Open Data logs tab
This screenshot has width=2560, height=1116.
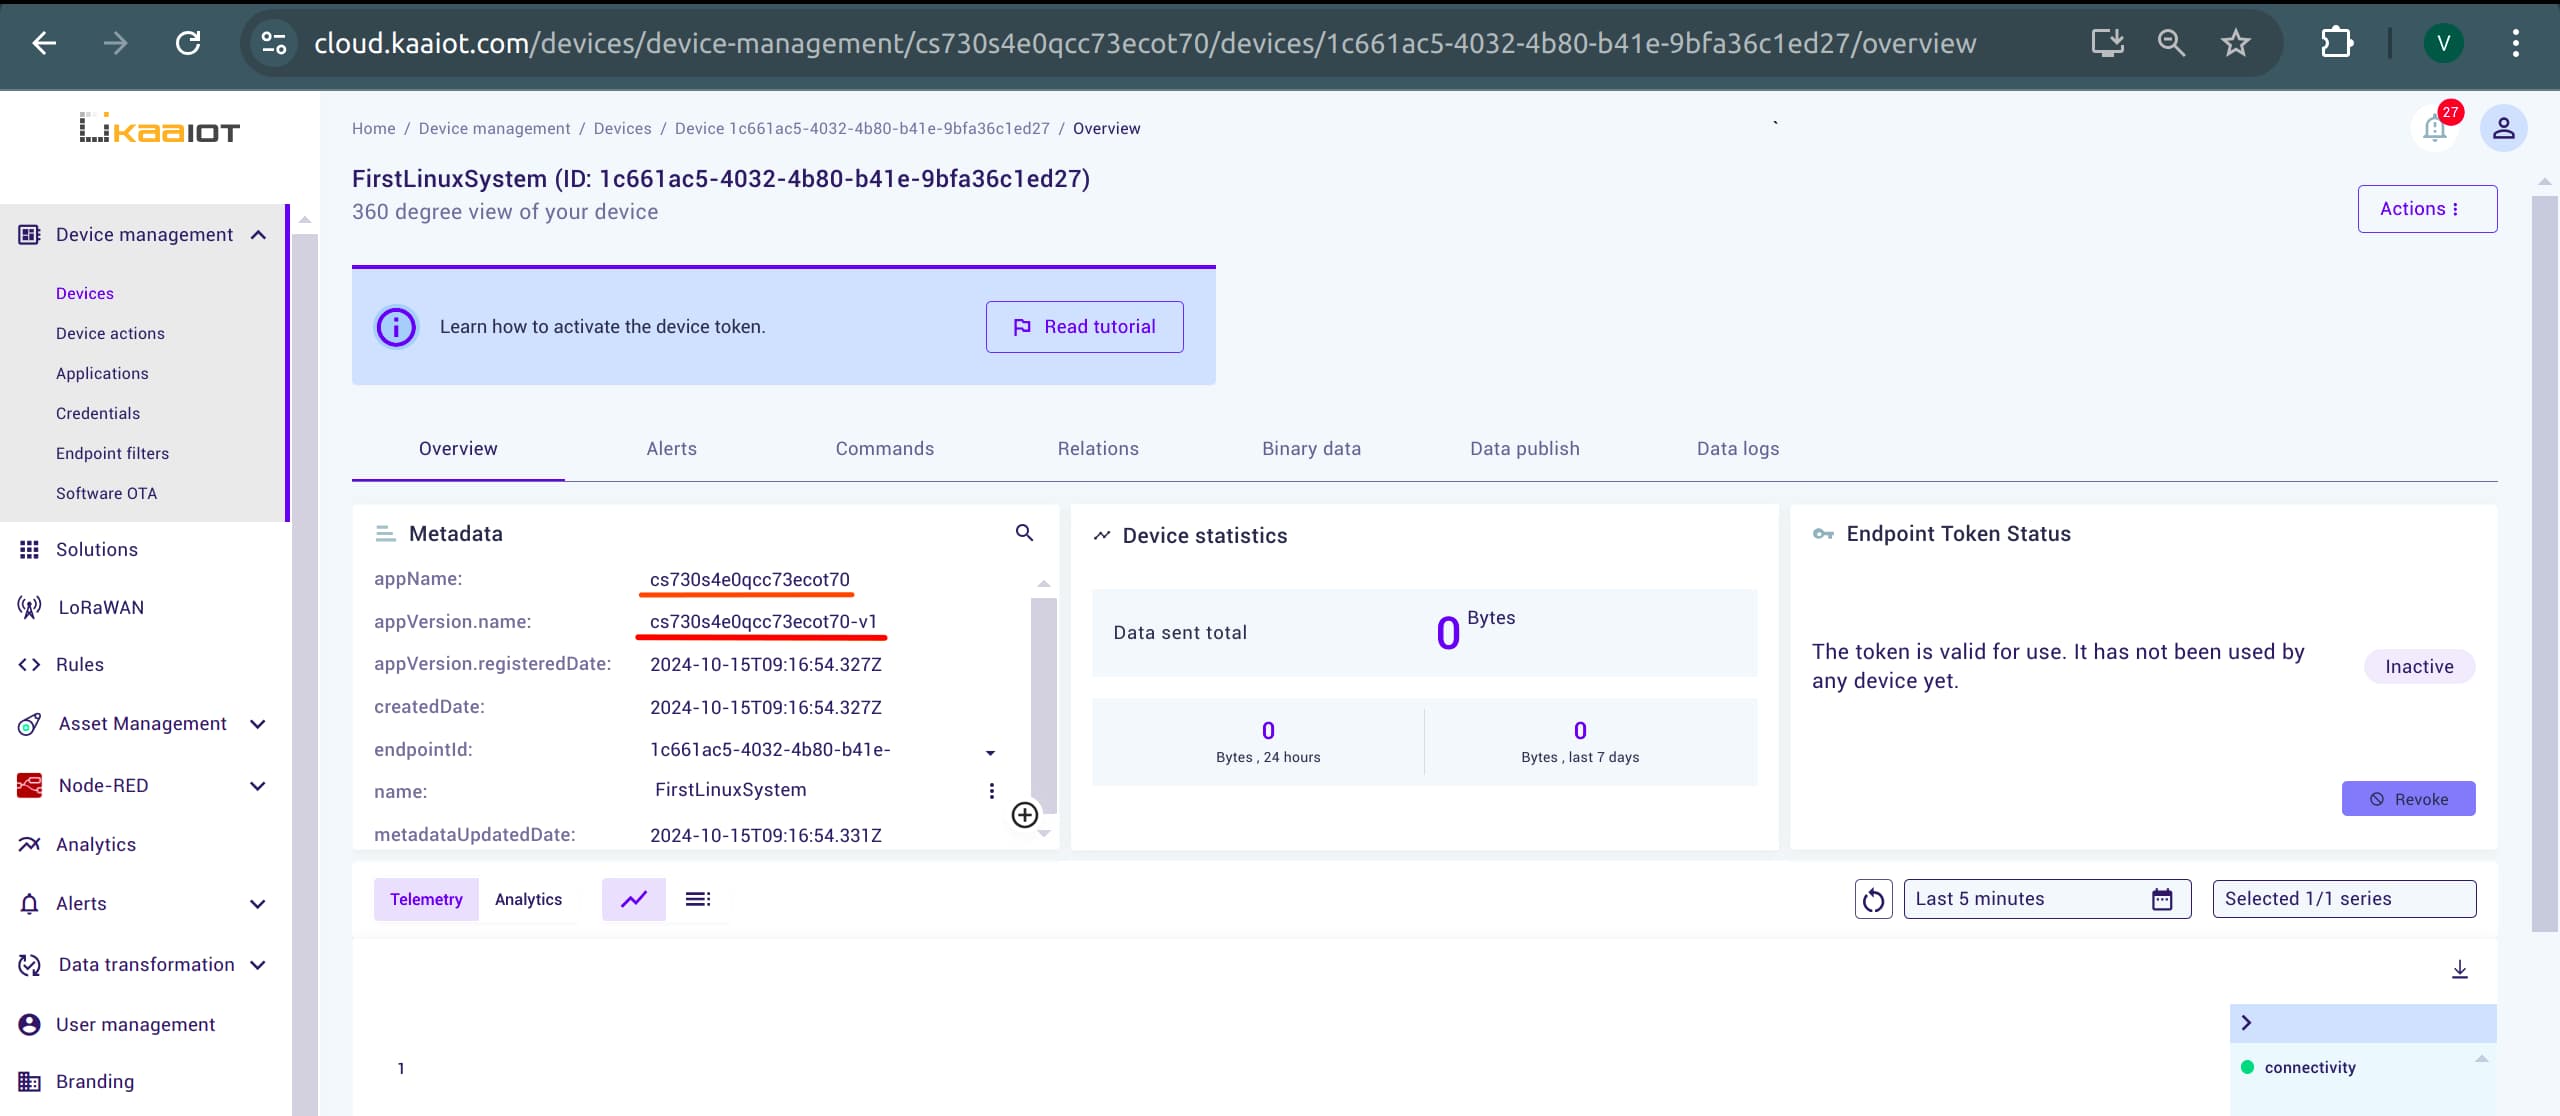(x=1737, y=449)
